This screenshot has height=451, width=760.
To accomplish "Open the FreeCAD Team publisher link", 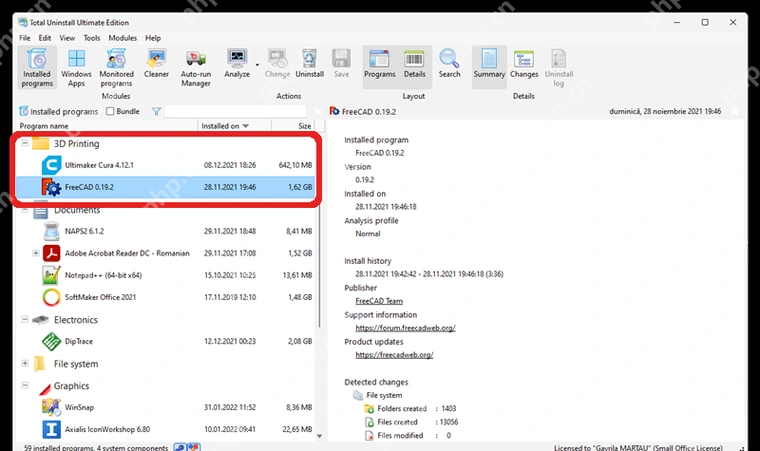I will pyautogui.click(x=379, y=301).
